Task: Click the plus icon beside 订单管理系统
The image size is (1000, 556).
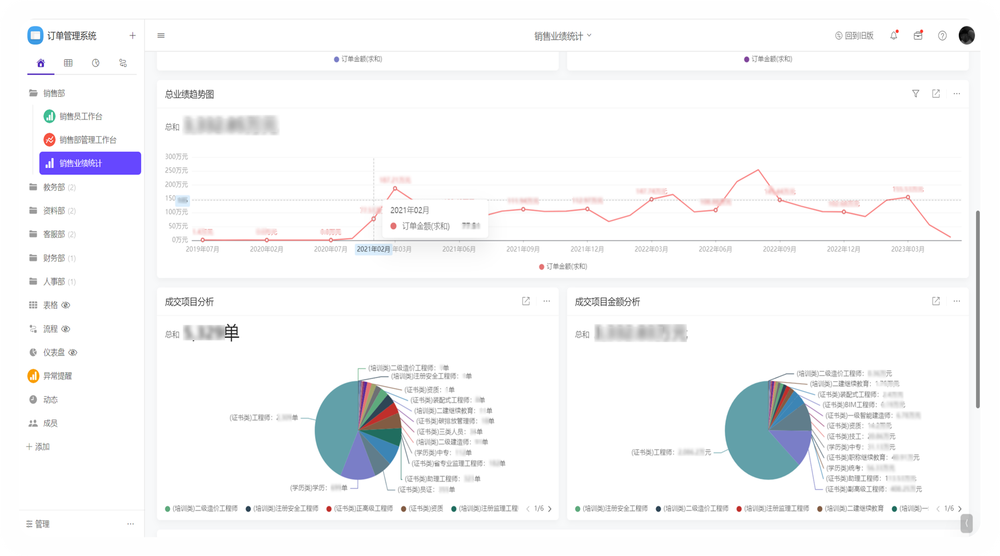Action: 132,35
